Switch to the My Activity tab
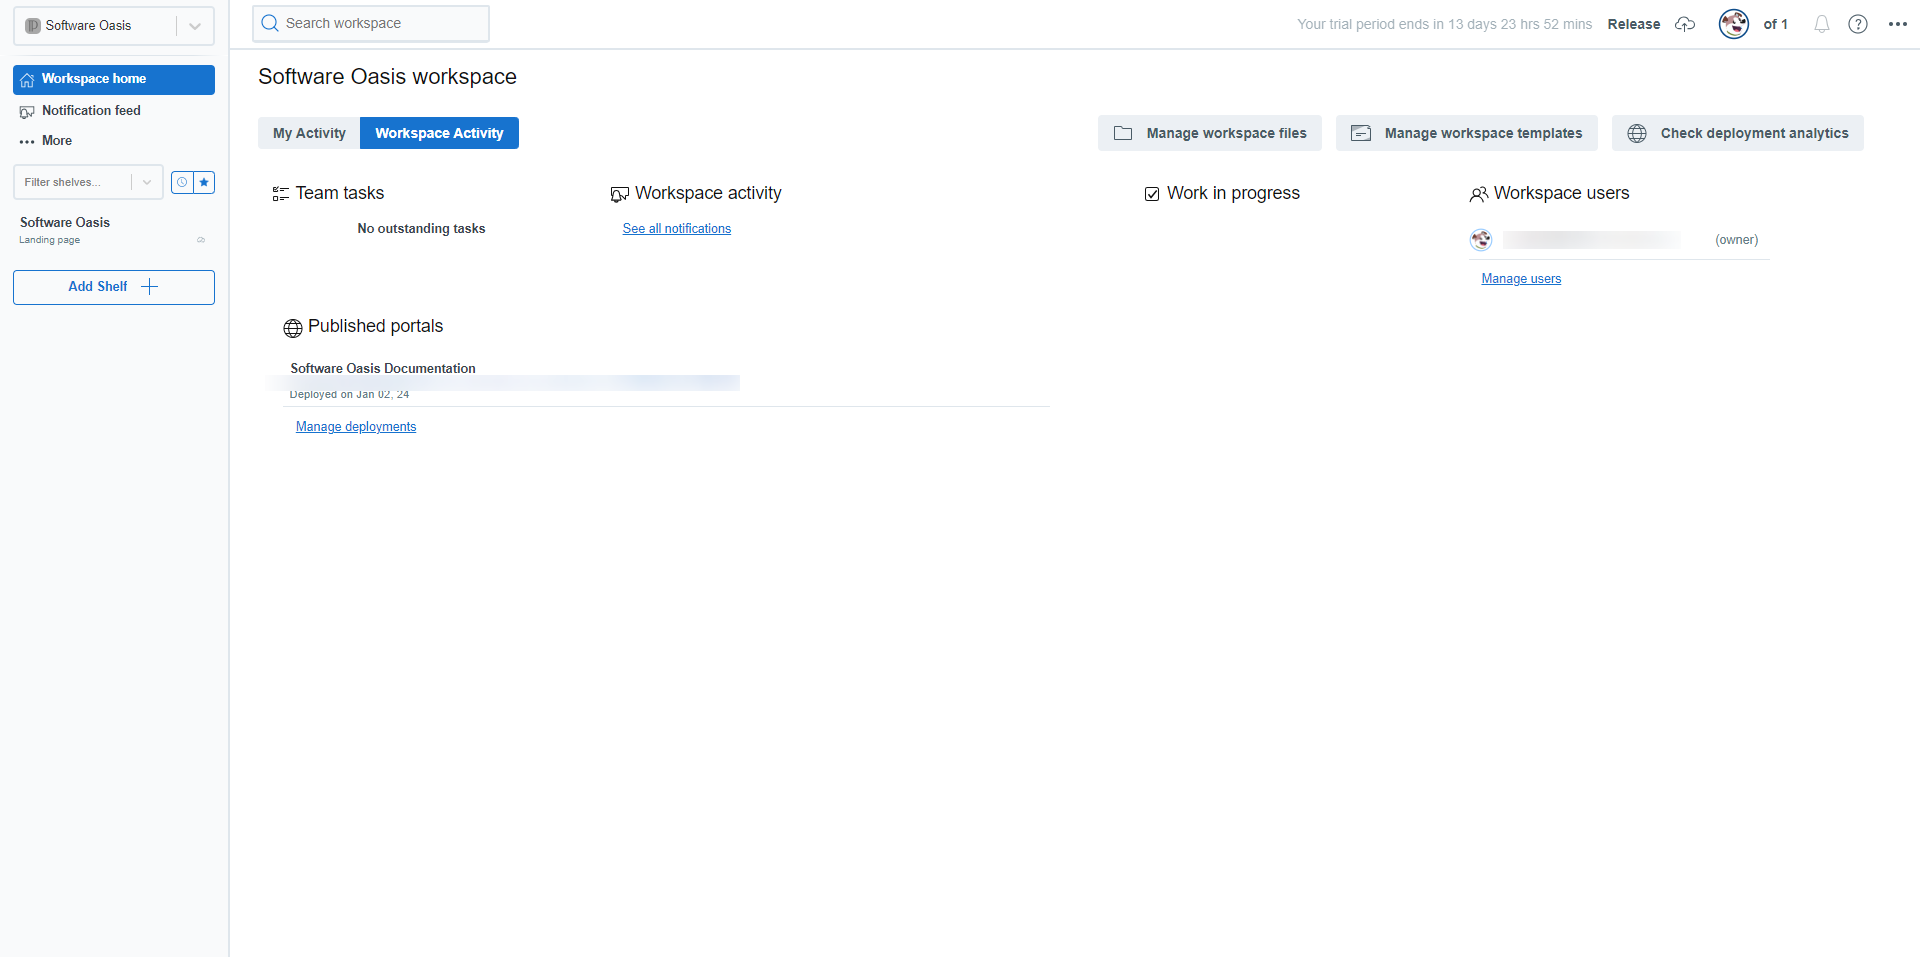 308,132
